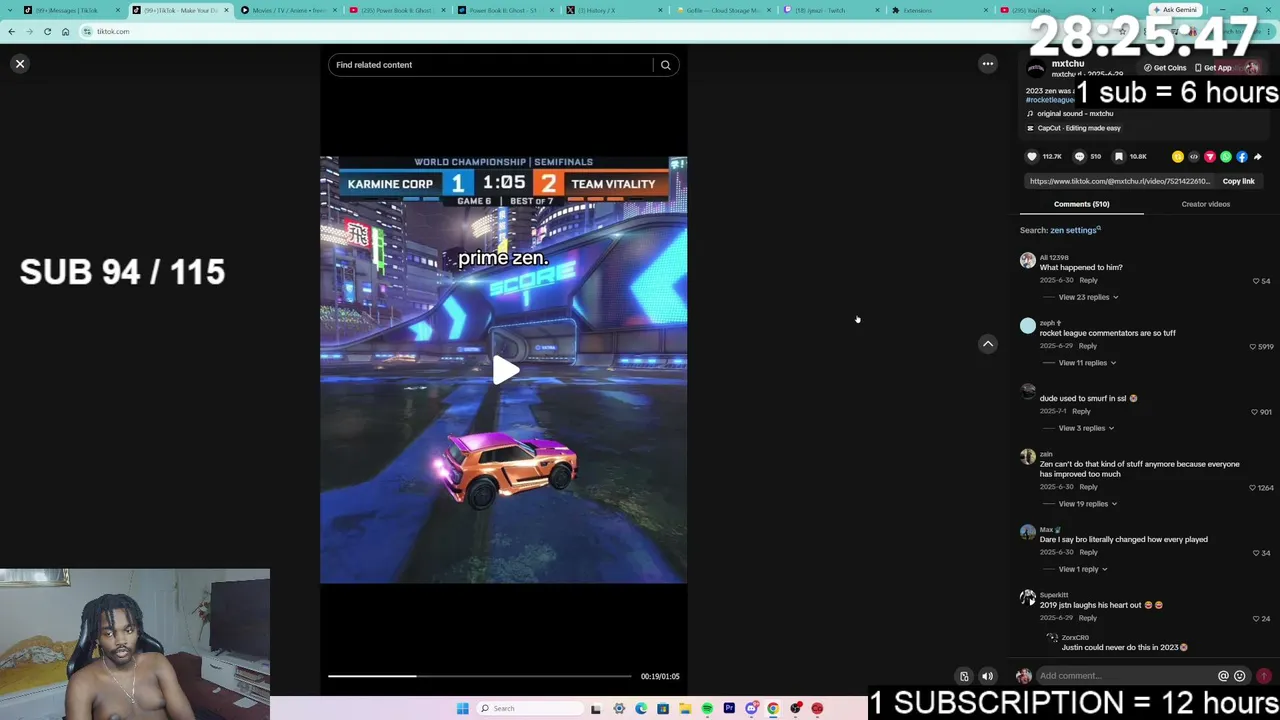1280x720 pixels.
Task: Like the 'What happened to him?' comment
Action: [x=1256, y=281]
